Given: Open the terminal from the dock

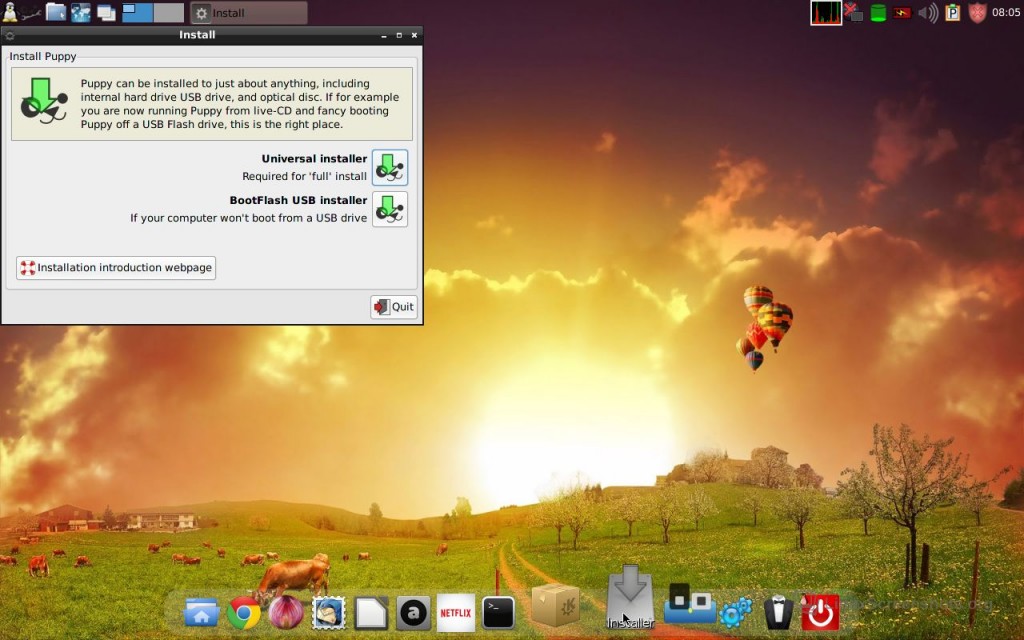Looking at the screenshot, I should (x=498, y=612).
